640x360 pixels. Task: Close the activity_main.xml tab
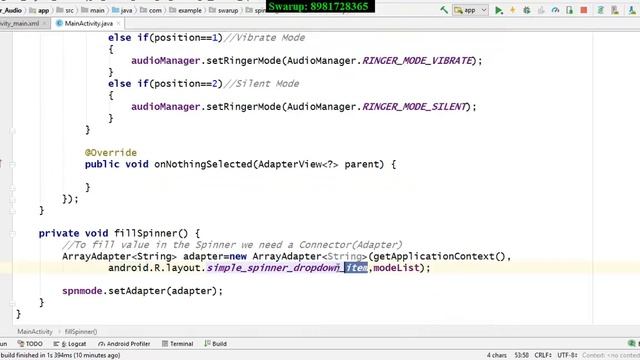[x=44, y=24]
